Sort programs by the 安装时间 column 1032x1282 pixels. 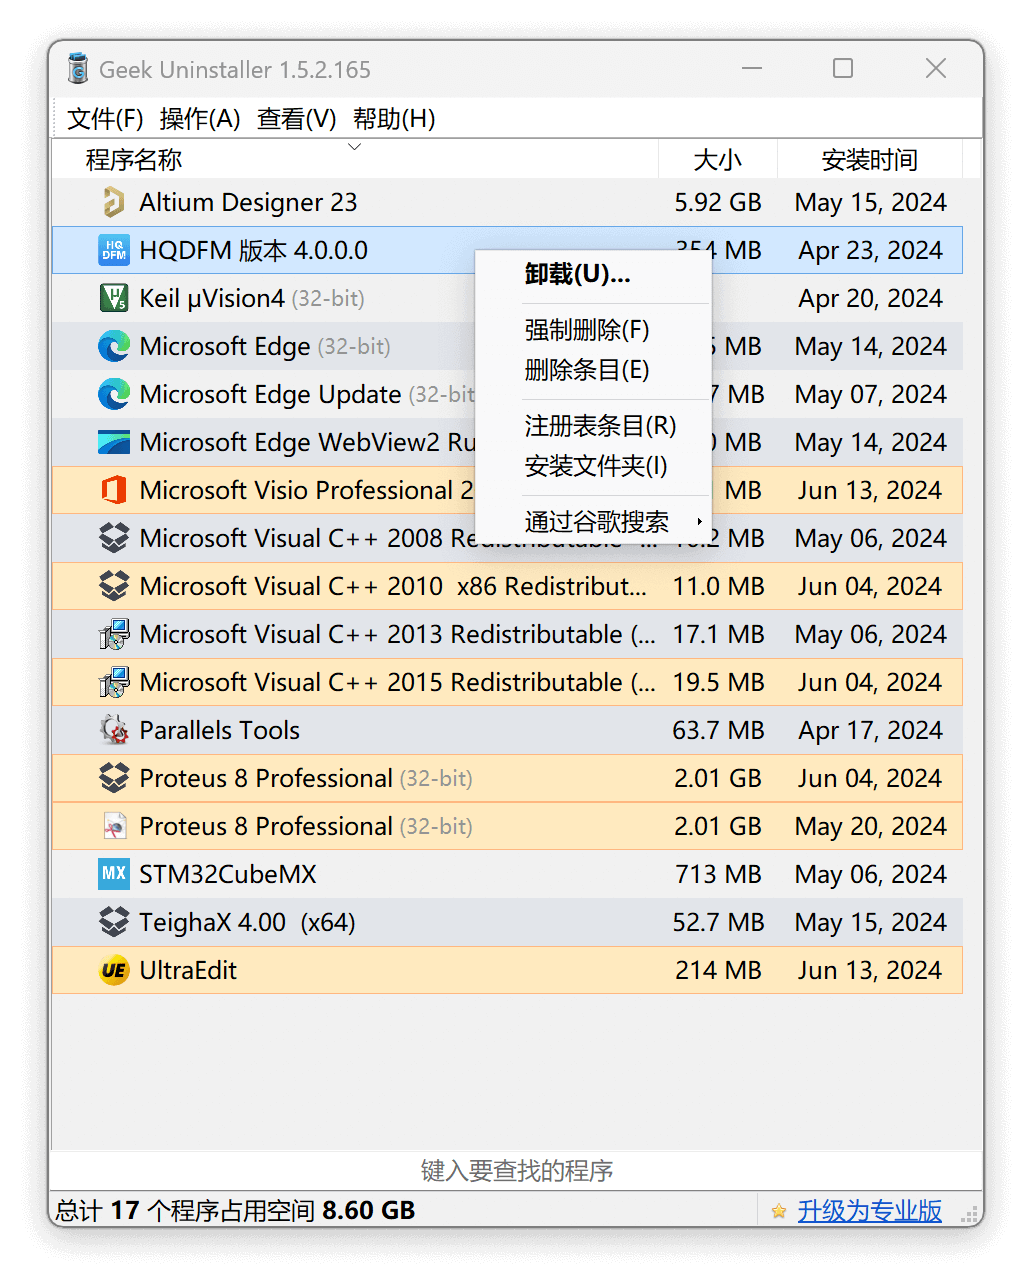[869, 159]
